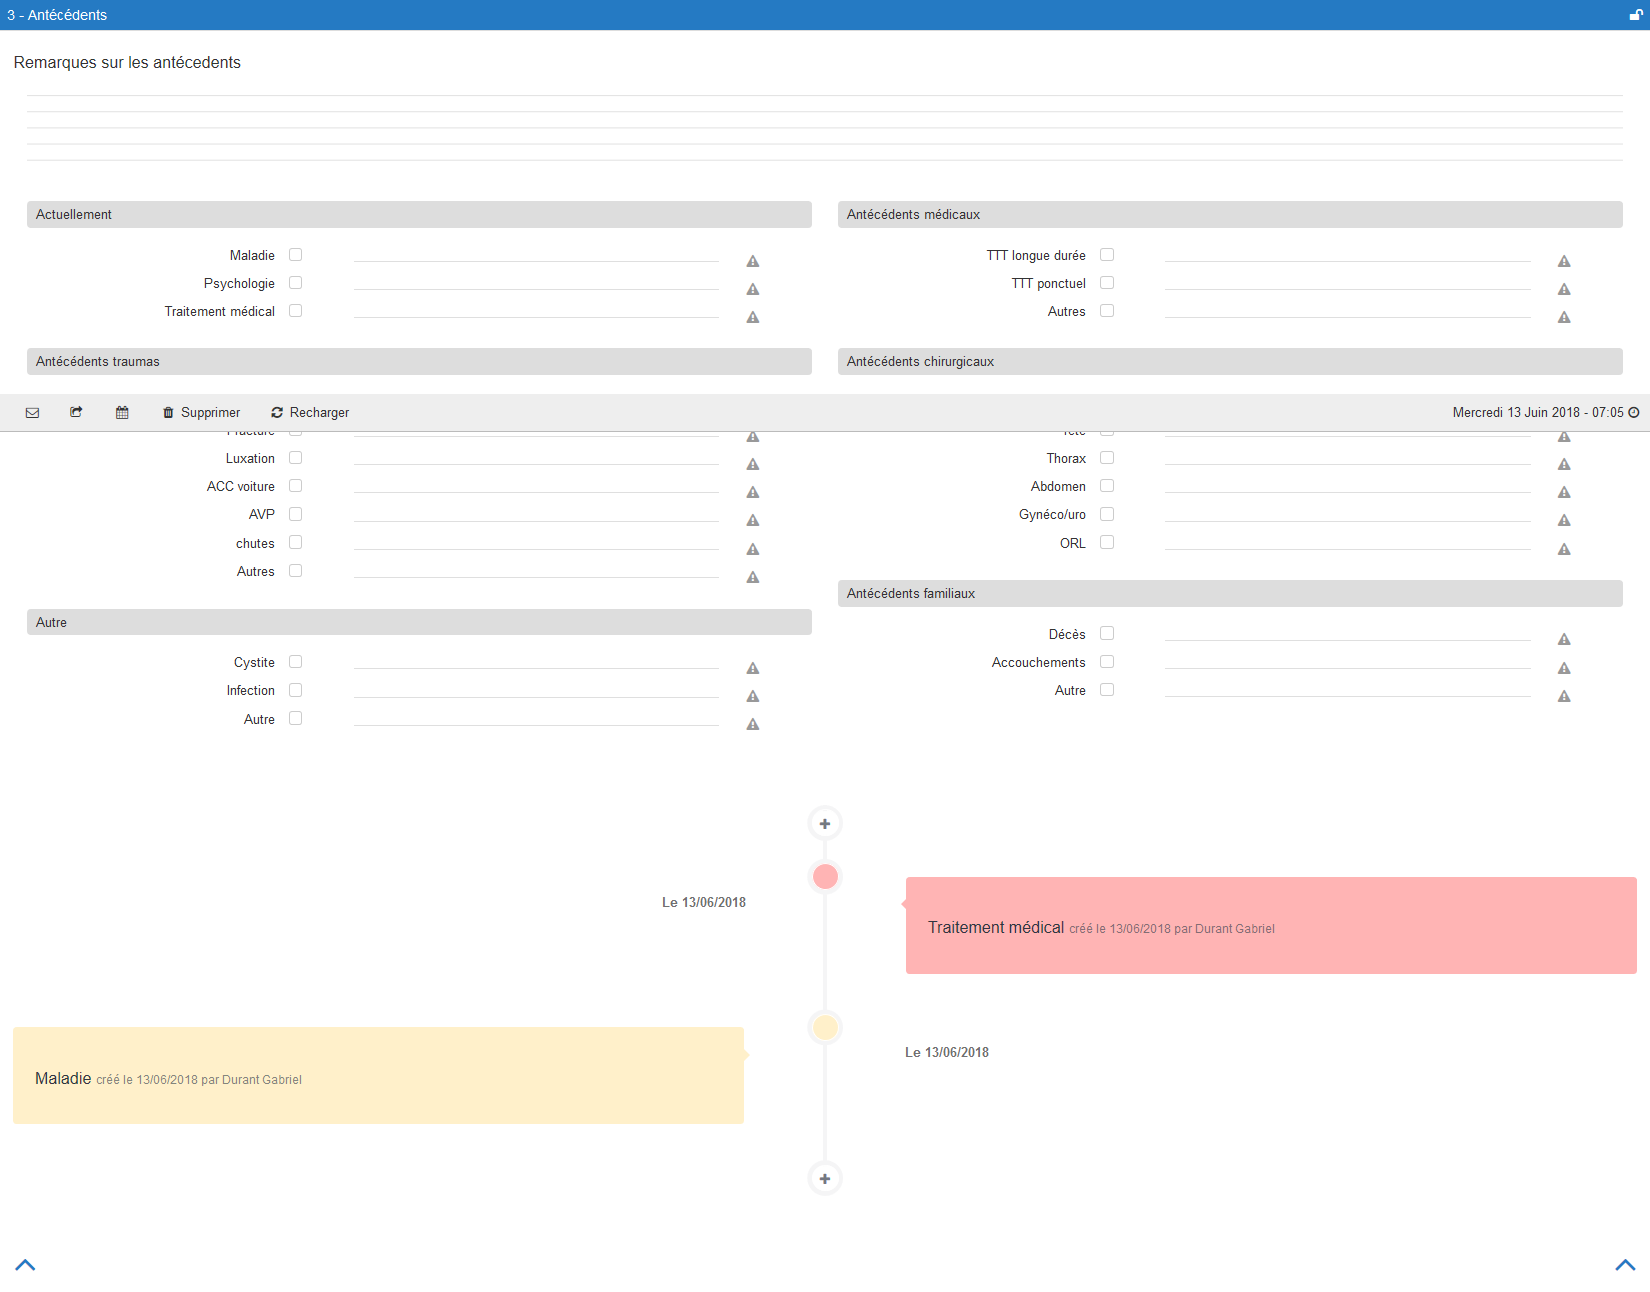
Task: Tick the AVP checkbox
Action: [x=295, y=514]
